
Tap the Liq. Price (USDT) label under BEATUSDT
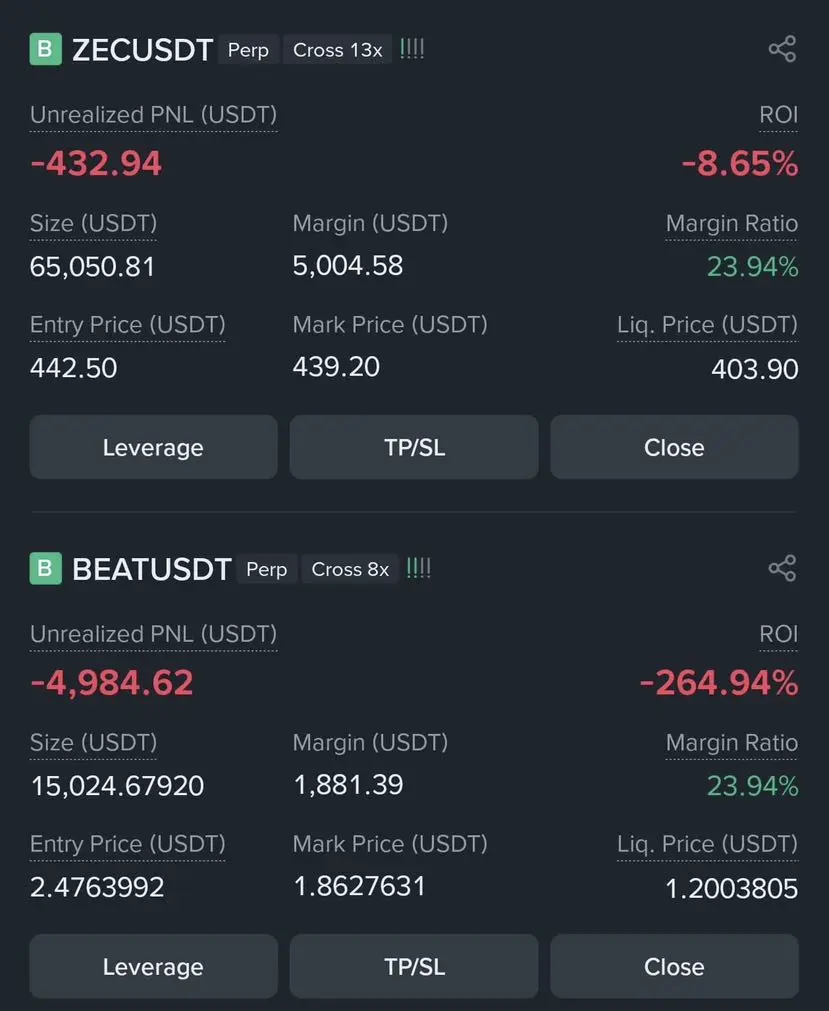coord(707,844)
